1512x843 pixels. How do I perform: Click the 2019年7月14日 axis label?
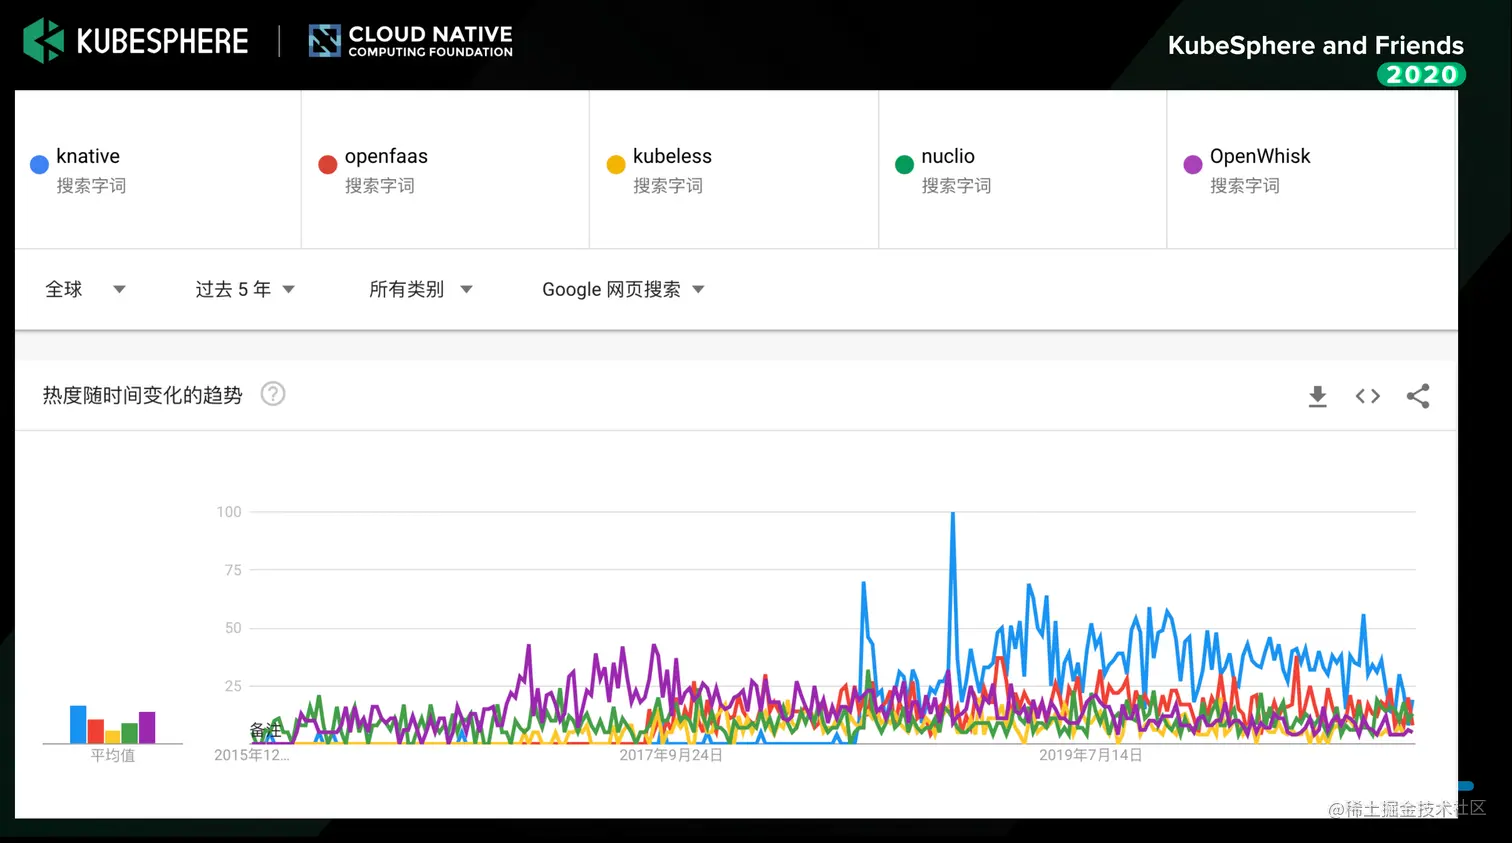1091,755
